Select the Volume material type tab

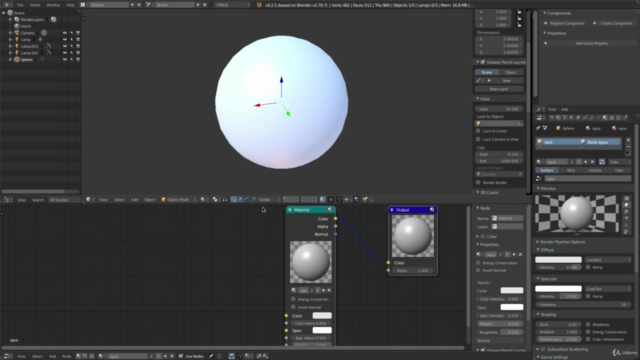pos(595,170)
